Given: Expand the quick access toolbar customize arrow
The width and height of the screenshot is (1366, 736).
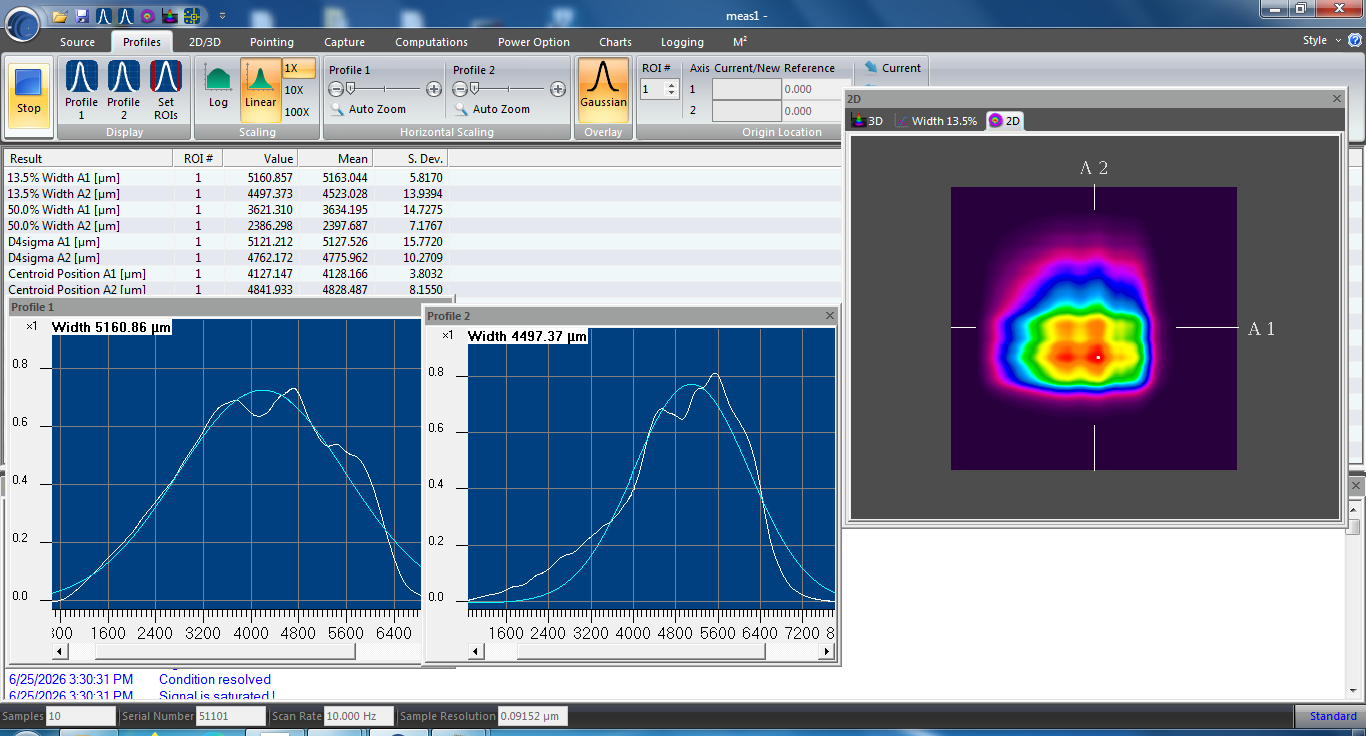Looking at the screenshot, I should 221,16.
